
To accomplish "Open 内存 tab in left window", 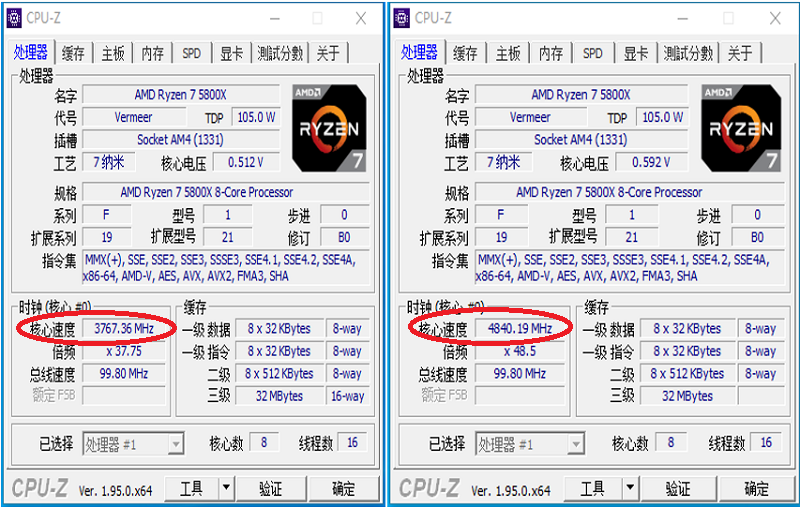I will click(153, 53).
